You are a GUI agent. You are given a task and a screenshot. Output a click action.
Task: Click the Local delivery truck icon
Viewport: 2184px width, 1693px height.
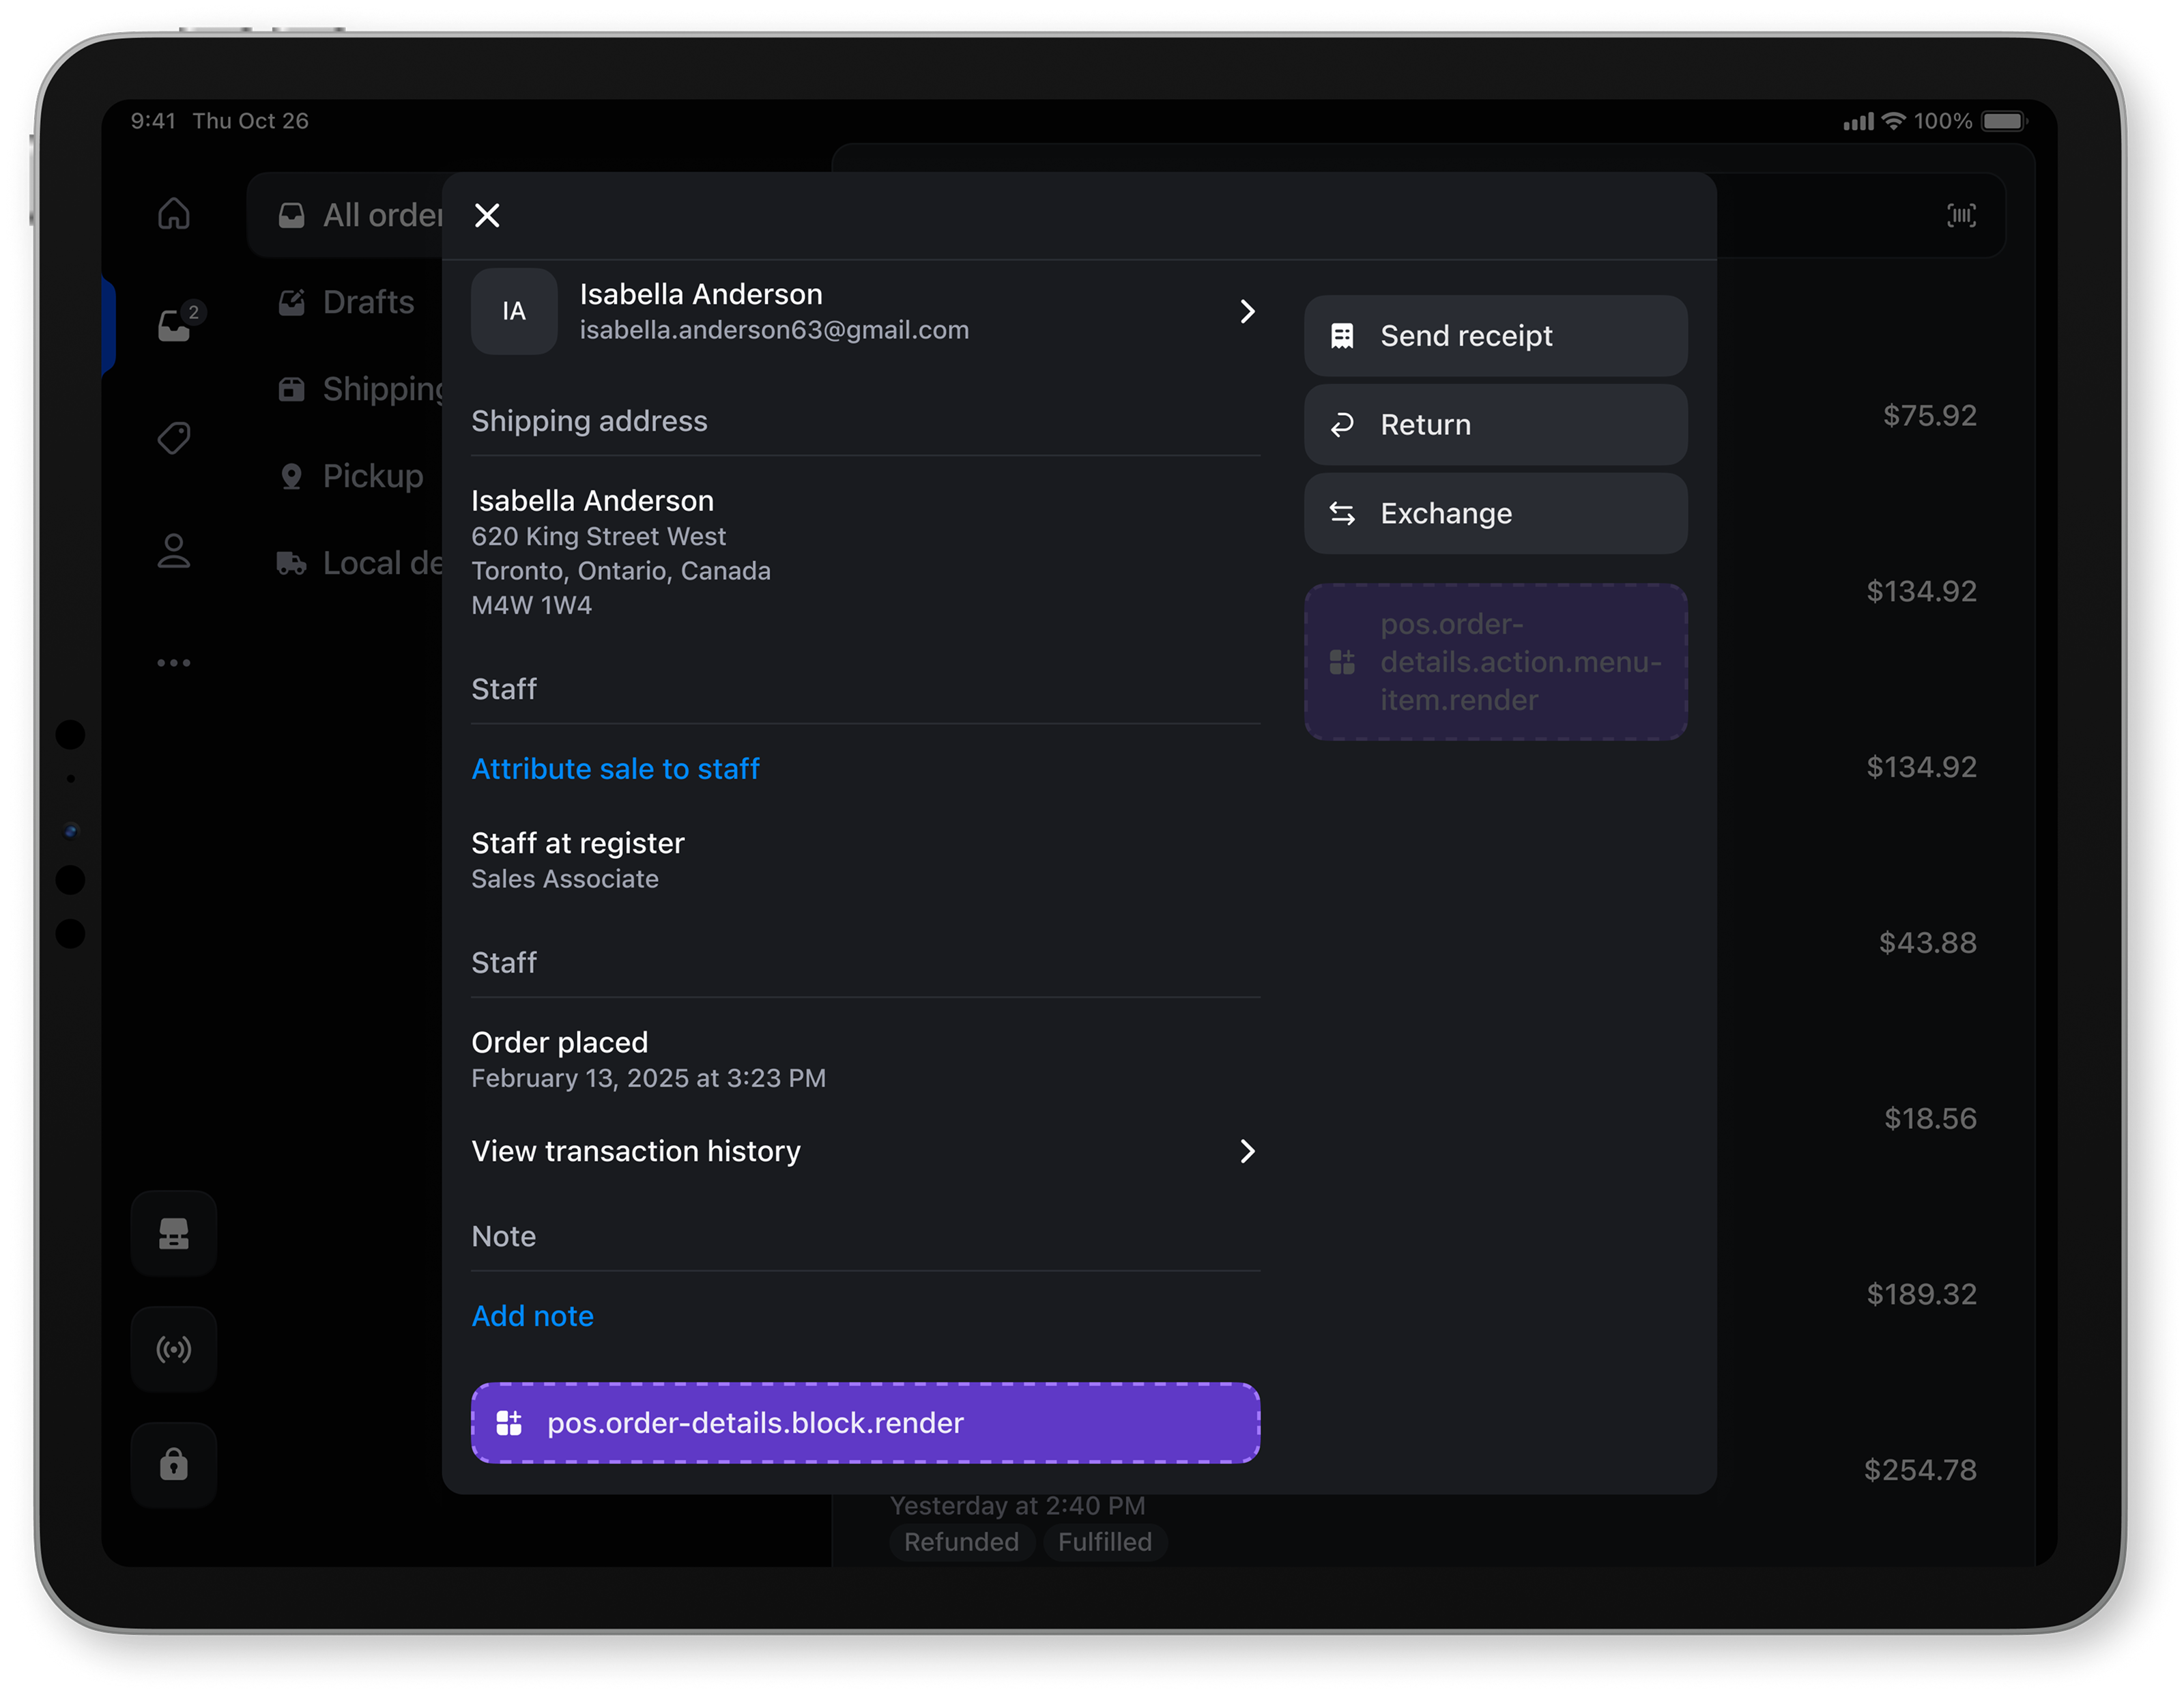coord(291,563)
